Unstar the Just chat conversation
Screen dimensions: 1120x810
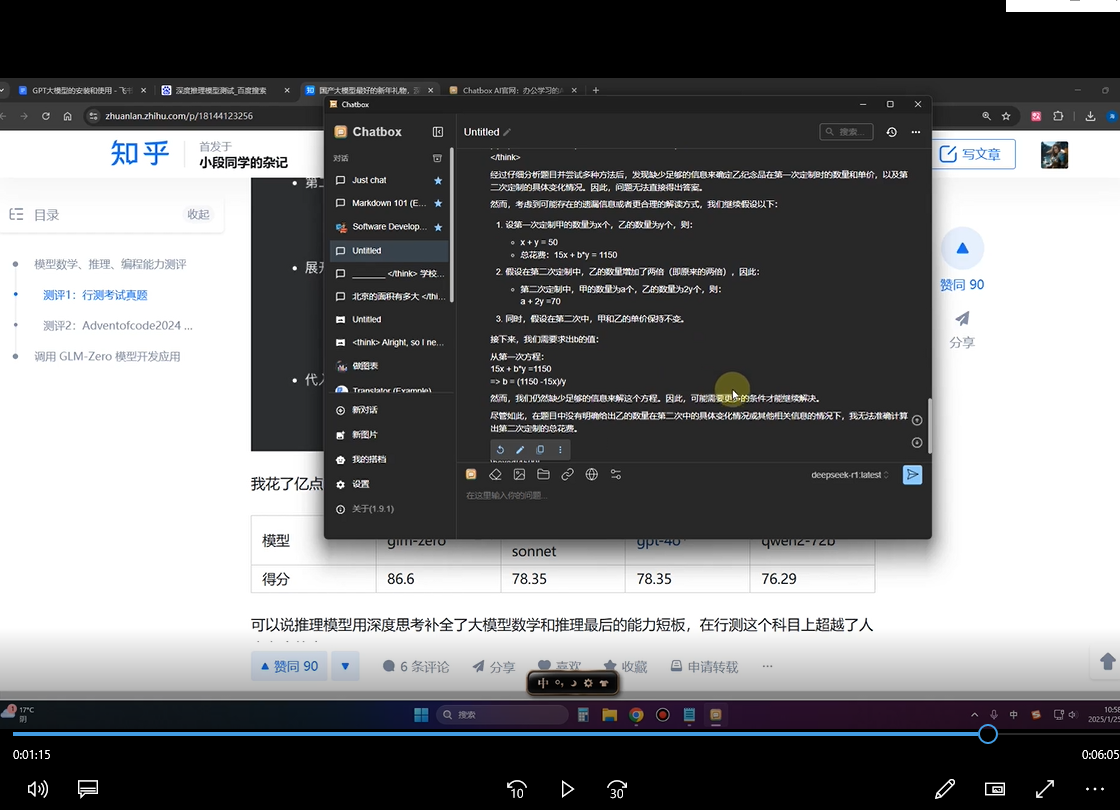438,181
